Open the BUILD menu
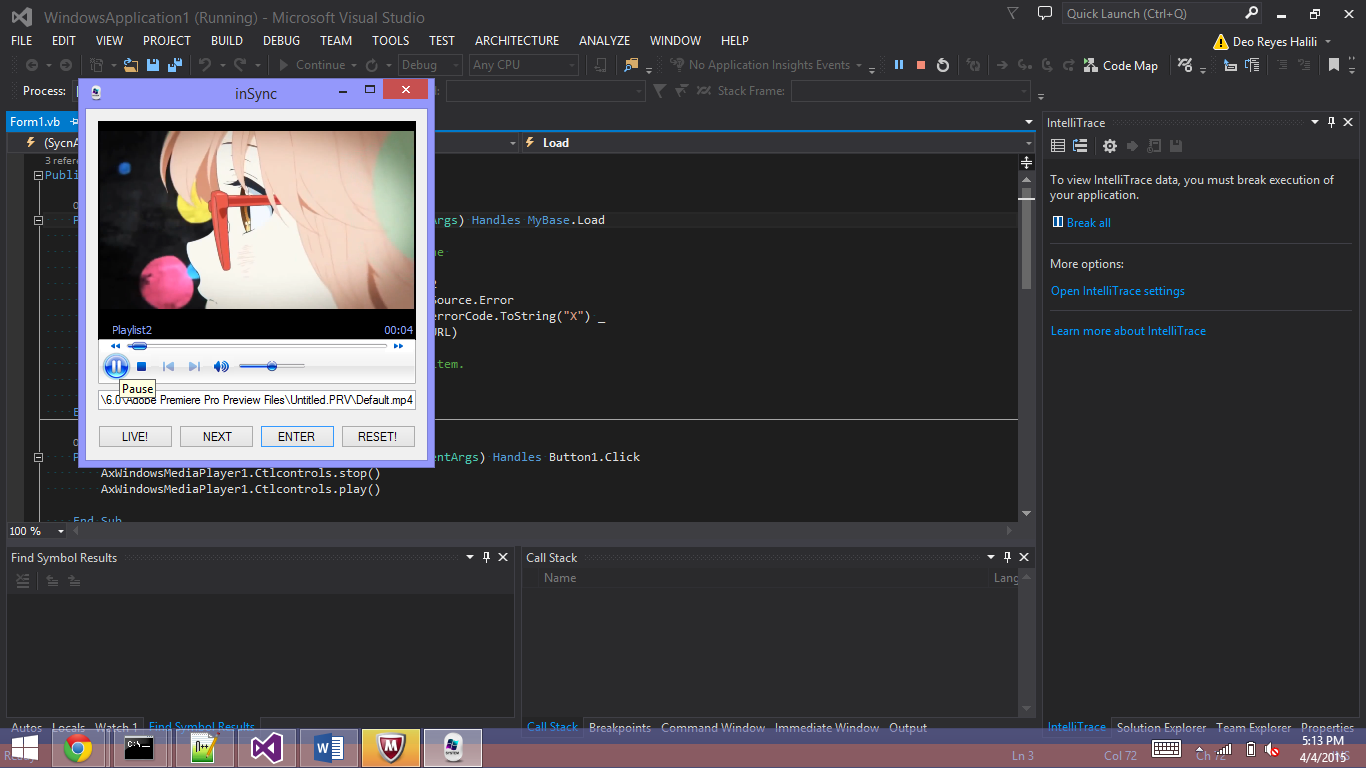 (x=227, y=41)
